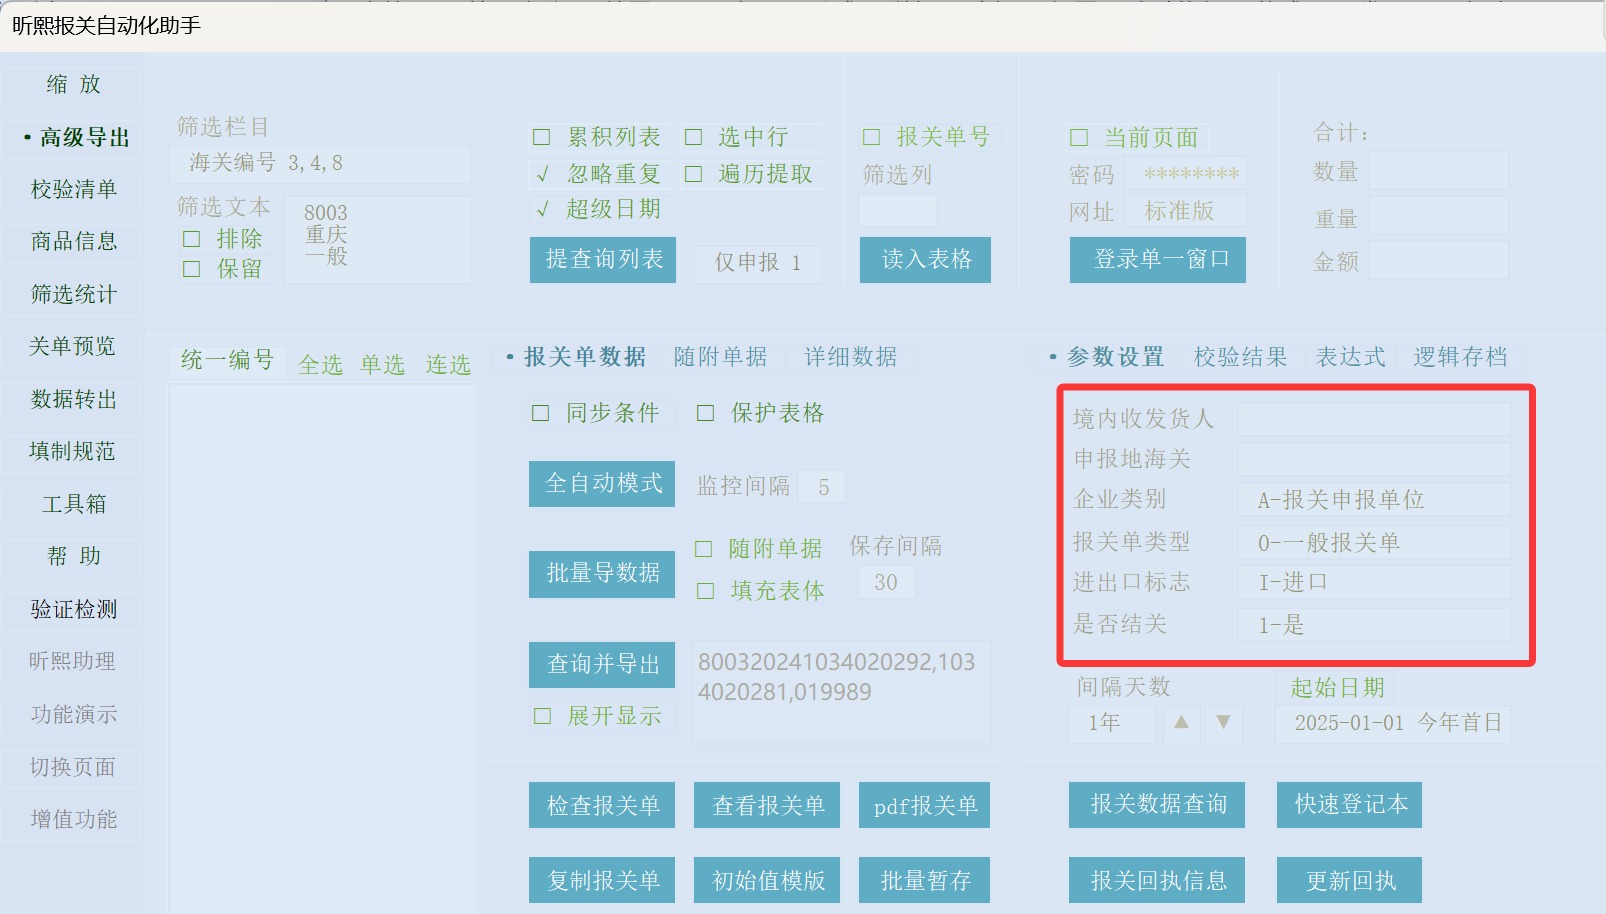The width and height of the screenshot is (1606, 914).
Task: Click the 登录单一窗口 button
Action: tap(1157, 260)
